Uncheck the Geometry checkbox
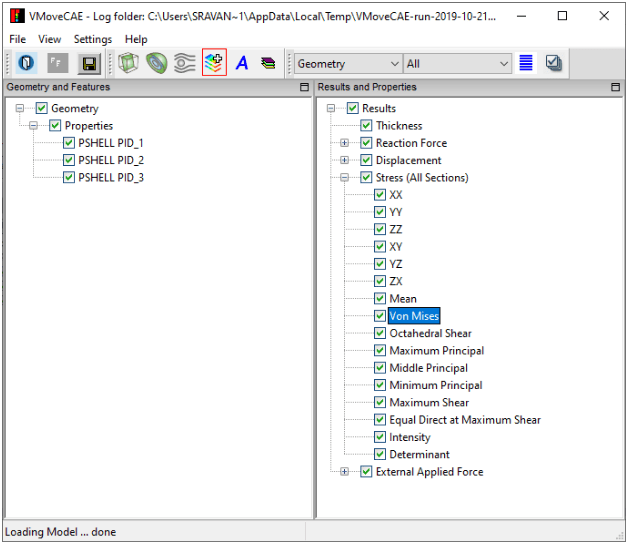 (42, 108)
